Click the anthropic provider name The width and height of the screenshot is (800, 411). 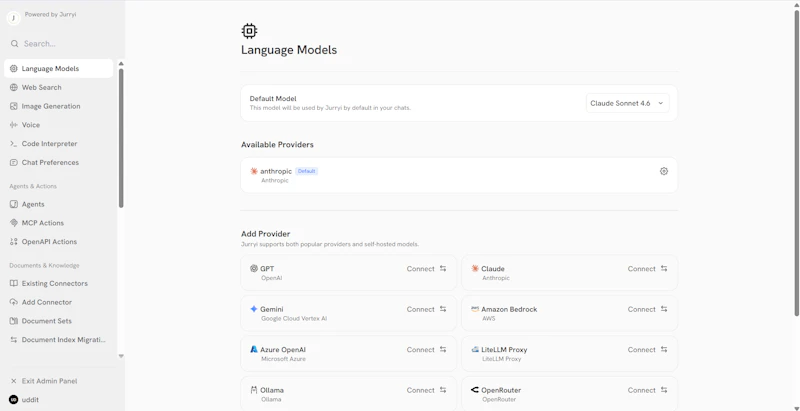tap(276, 171)
